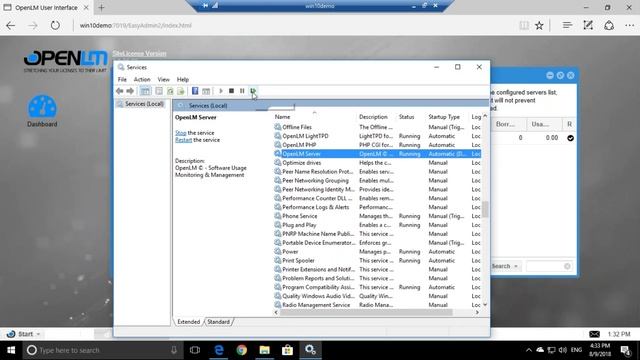Click the search input field in OpenLM panel
This screenshot has width=640, height=360.
coord(549,266)
